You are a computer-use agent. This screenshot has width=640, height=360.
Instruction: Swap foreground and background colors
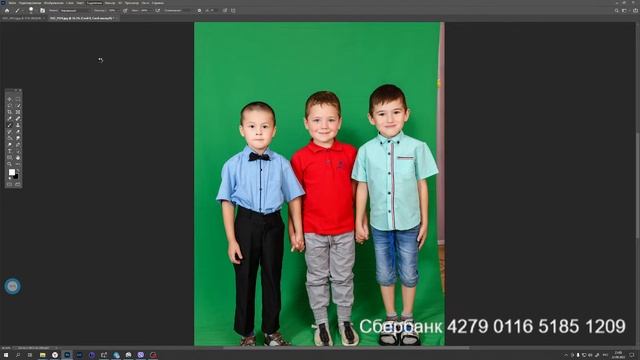18,171
